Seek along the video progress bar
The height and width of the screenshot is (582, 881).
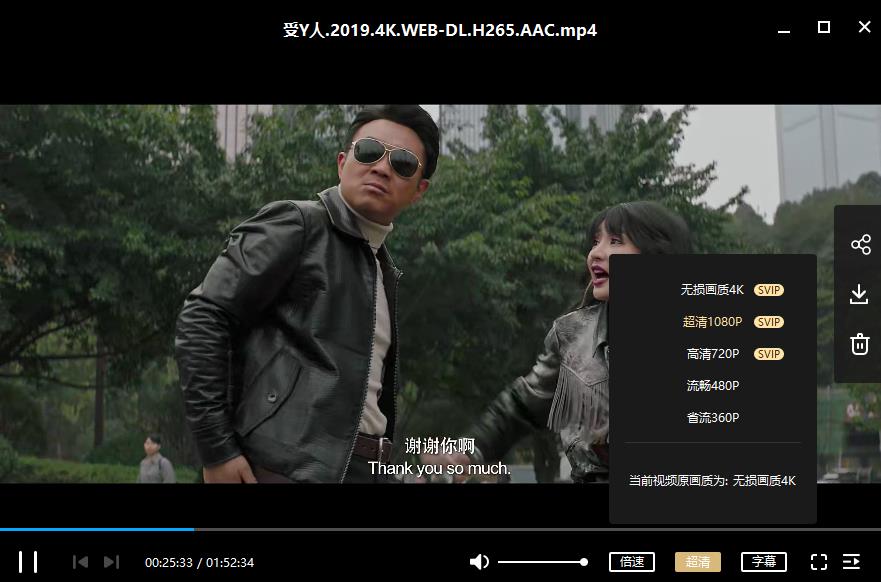coord(440,529)
